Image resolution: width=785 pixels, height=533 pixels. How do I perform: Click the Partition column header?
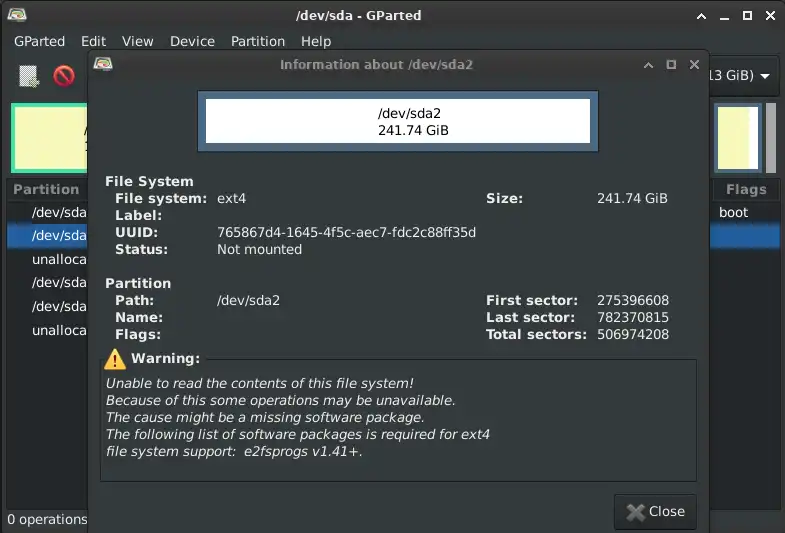[47, 189]
